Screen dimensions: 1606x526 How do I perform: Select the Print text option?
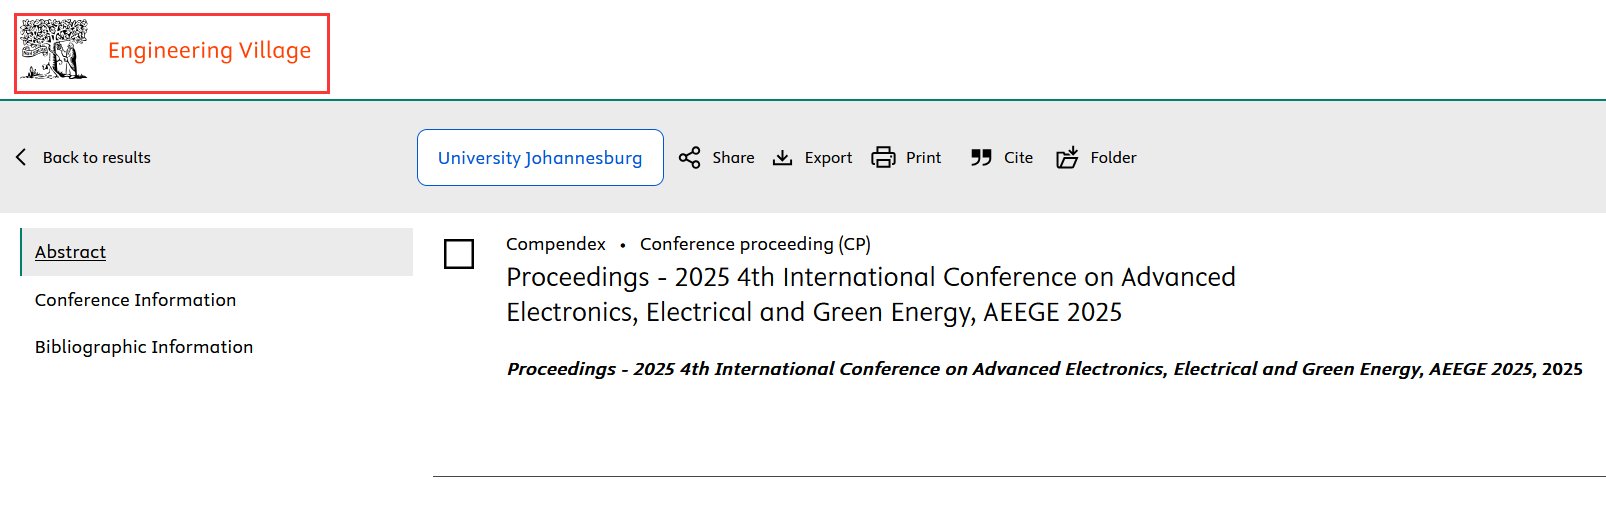pyautogui.click(x=923, y=157)
